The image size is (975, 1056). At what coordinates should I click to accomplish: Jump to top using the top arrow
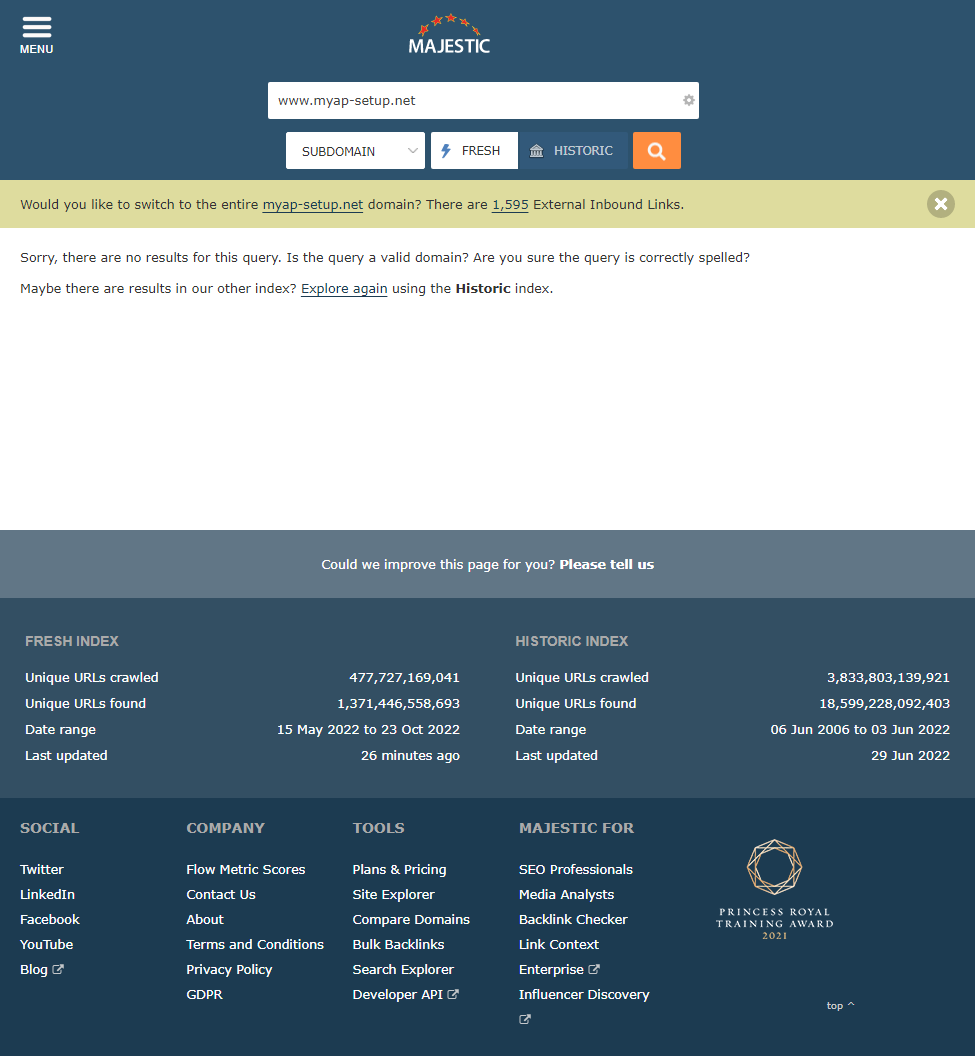(840, 1005)
